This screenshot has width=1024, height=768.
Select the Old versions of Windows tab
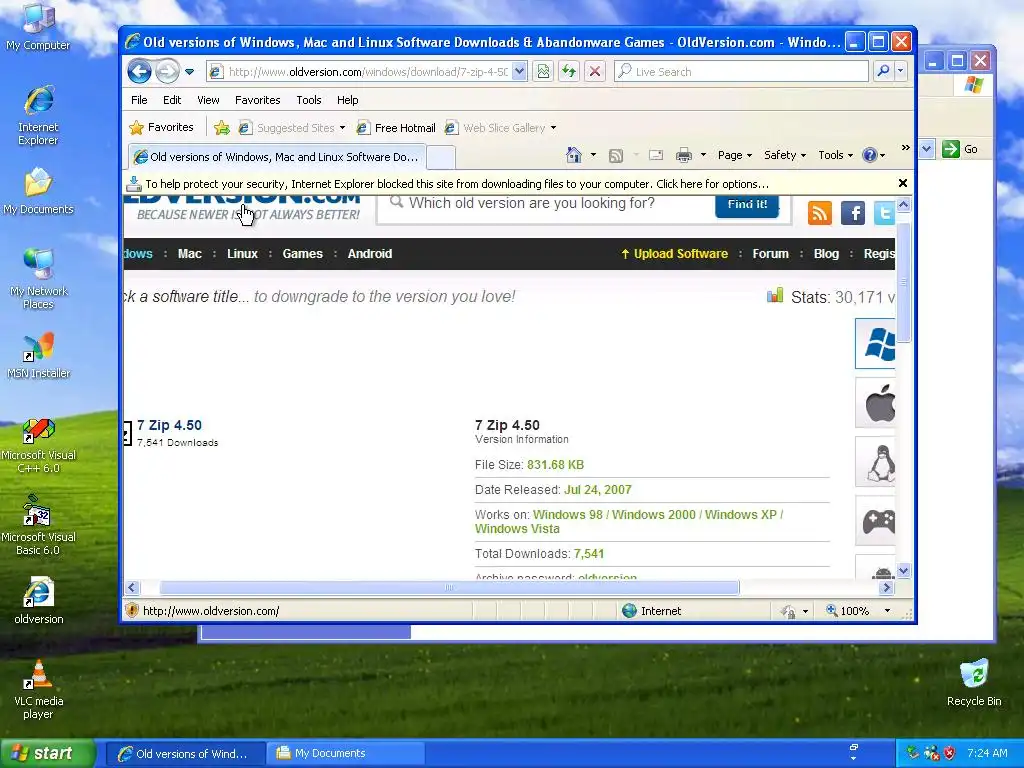[277, 157]
